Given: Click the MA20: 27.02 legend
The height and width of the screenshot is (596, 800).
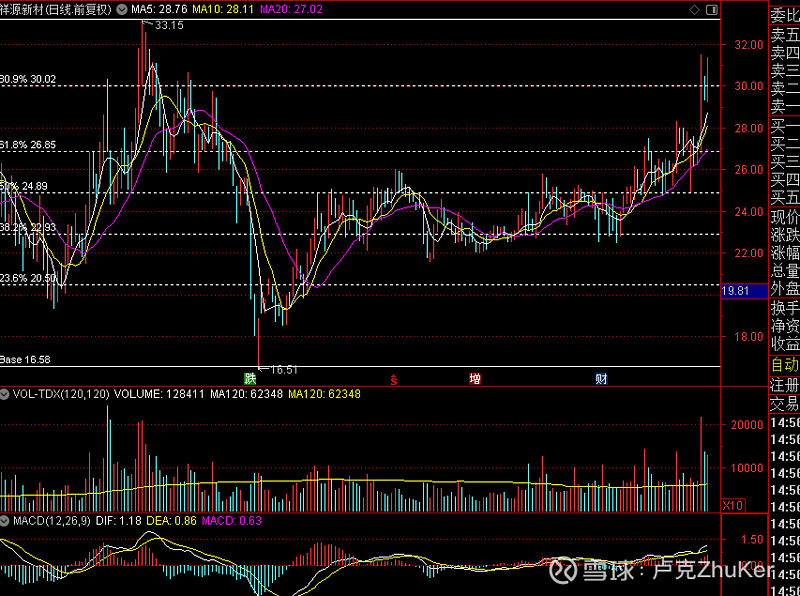Looking at the screenshot, I should [x=291, y=9].
